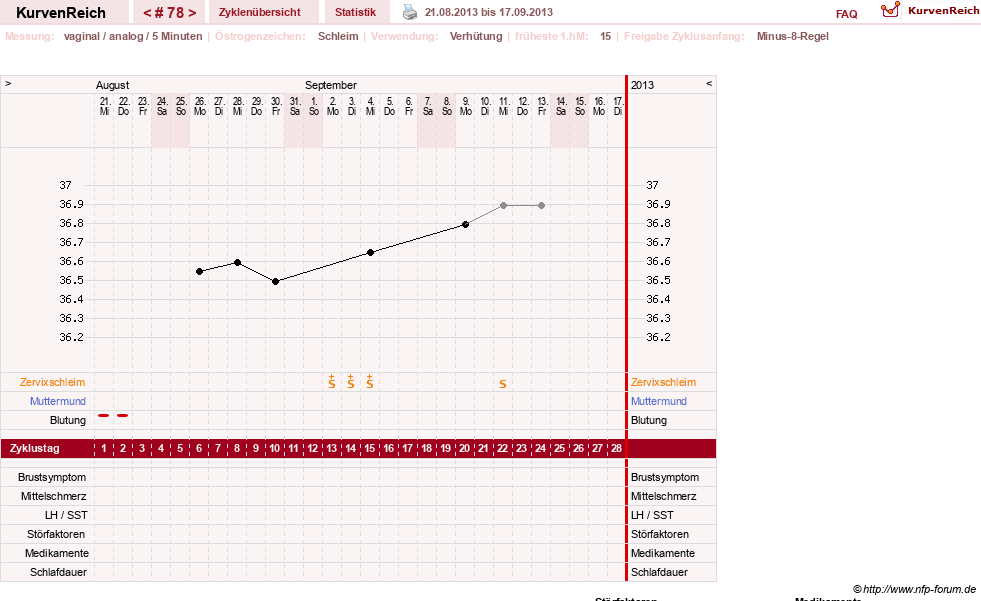Click the collapse arrow next to 2013
Screen dimensions: 981x601
[x=709, y=83]
